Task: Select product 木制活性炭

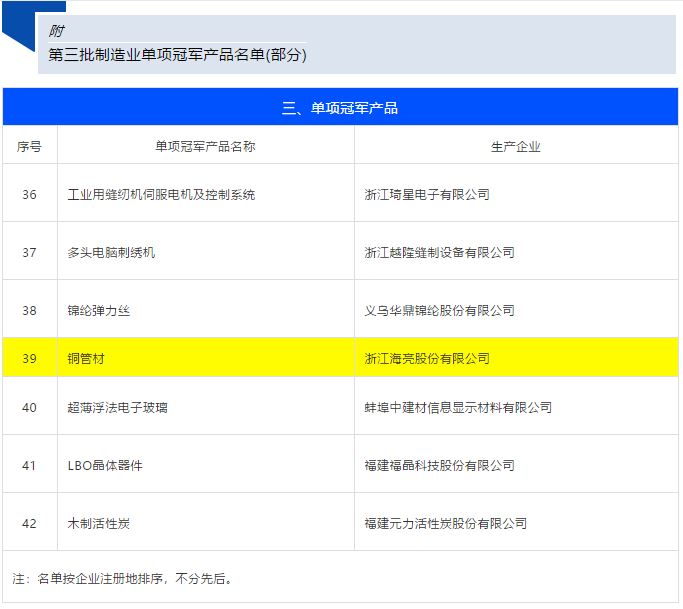Action: click(x=98, y=523)
